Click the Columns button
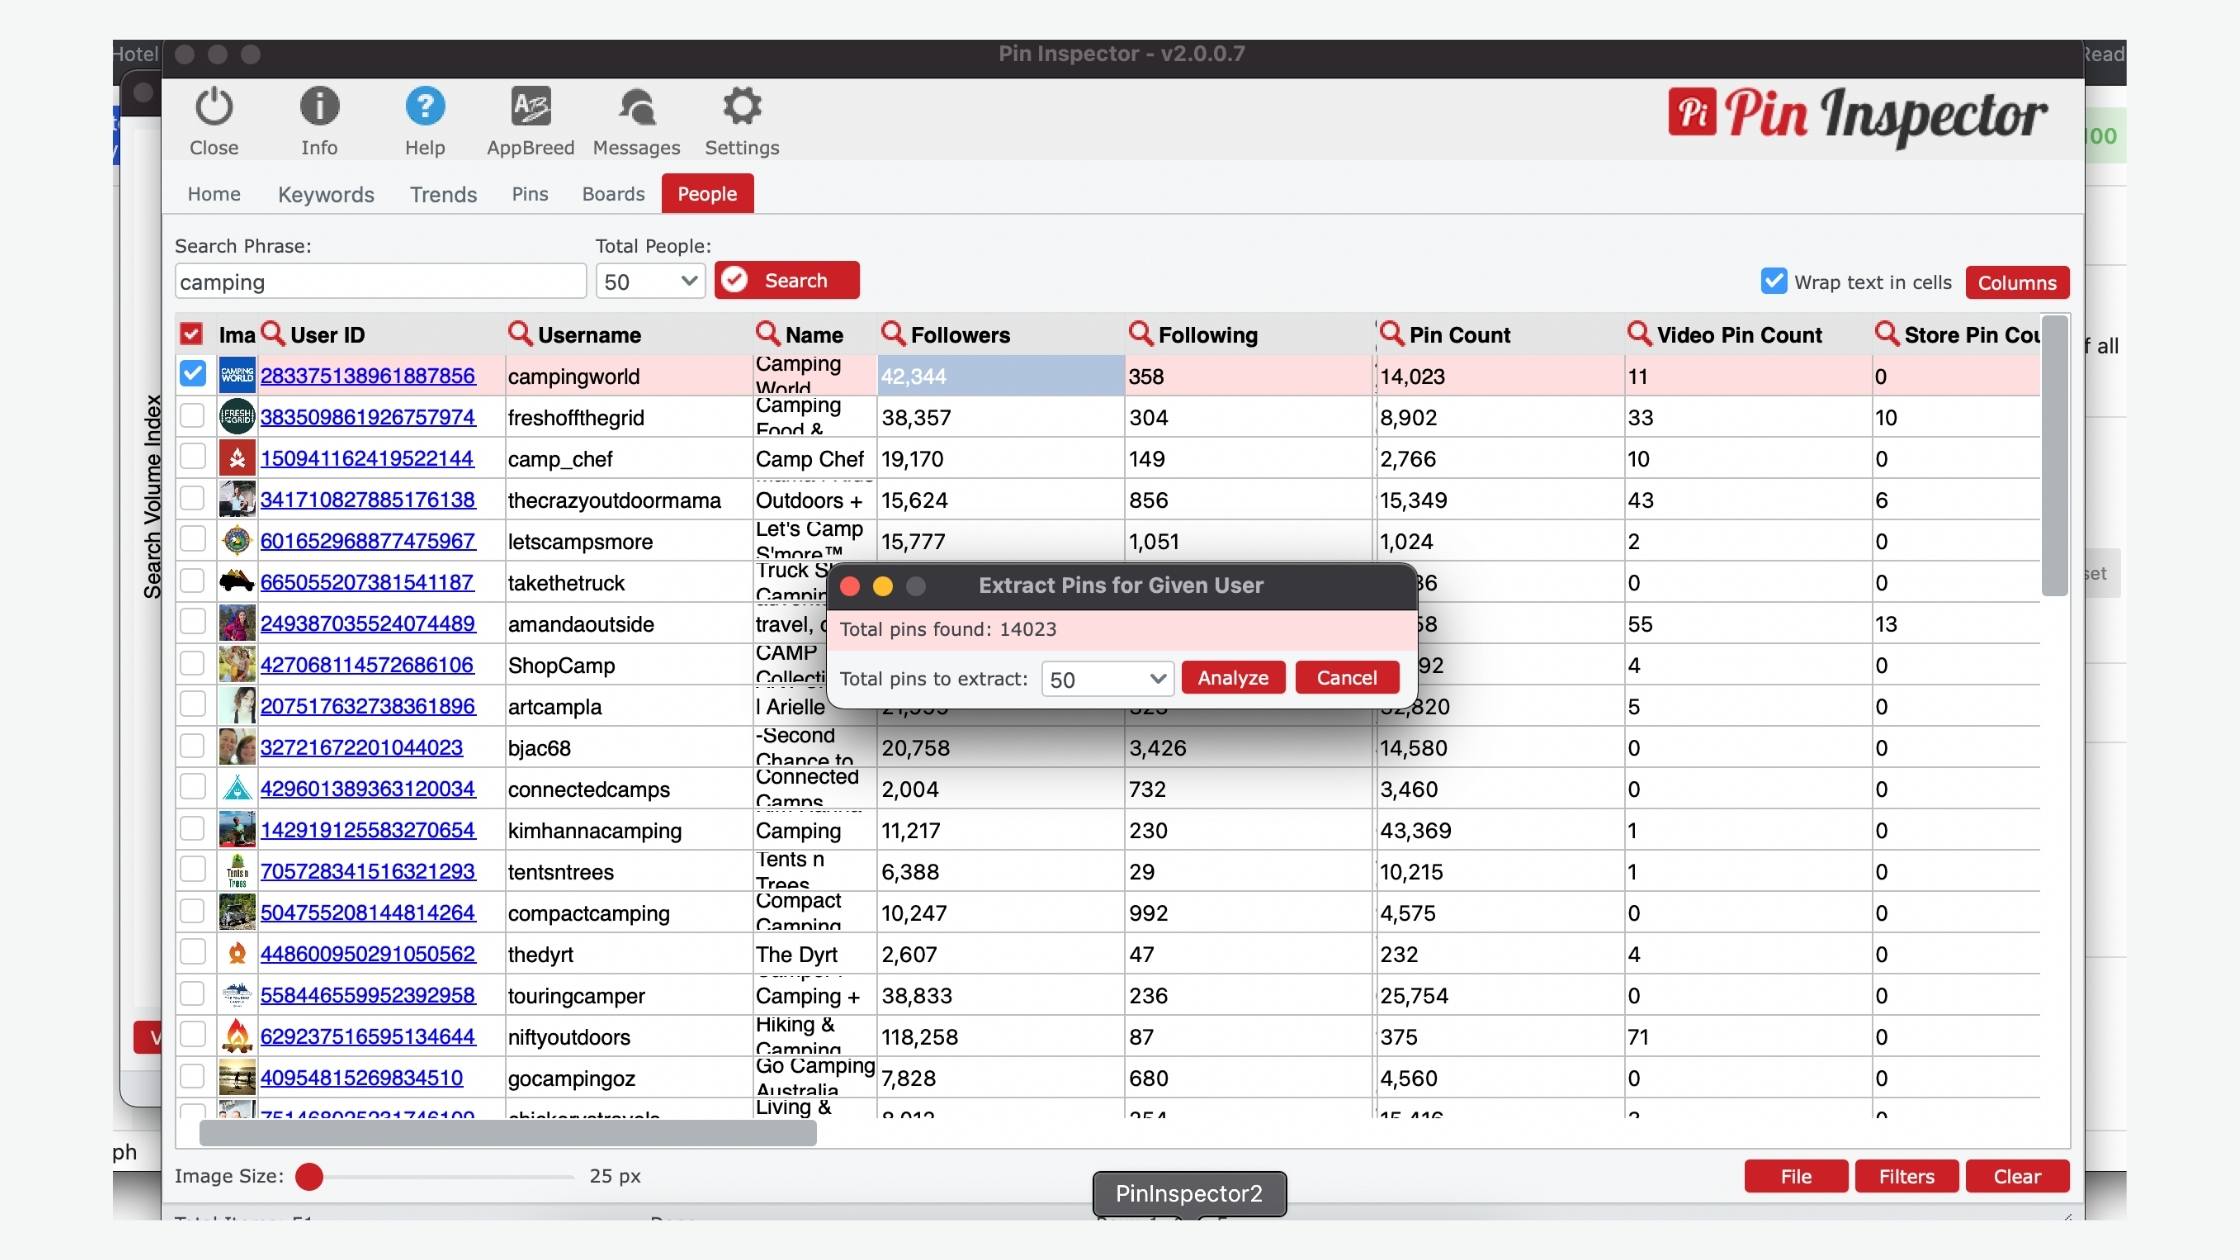The width and height of the screenshot is (2240, 1260). point(2017,282)
